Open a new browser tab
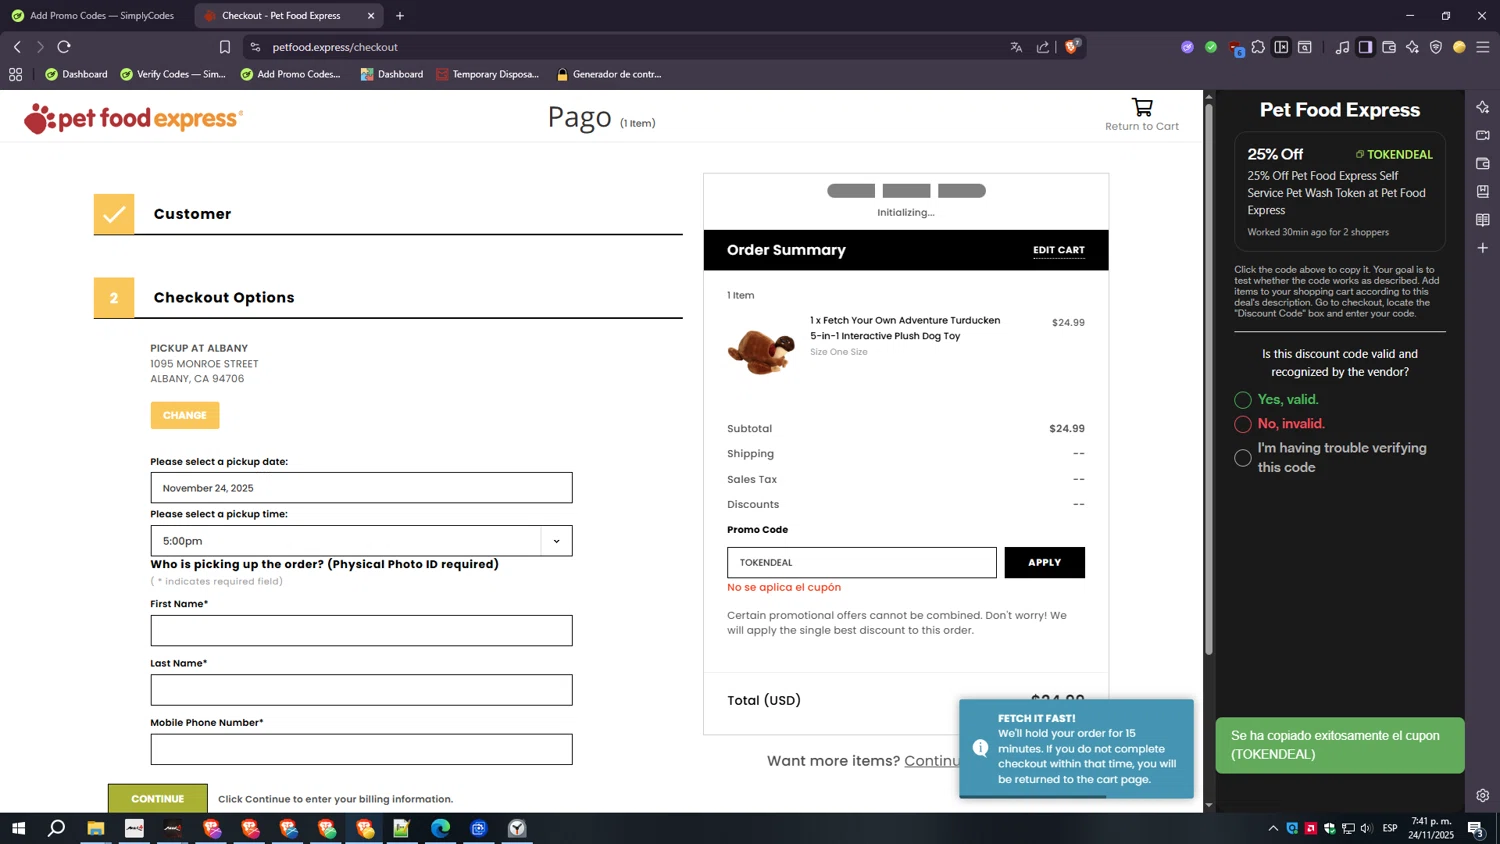Viewport: 1500px width, 844px height. (x=400, y=16)
